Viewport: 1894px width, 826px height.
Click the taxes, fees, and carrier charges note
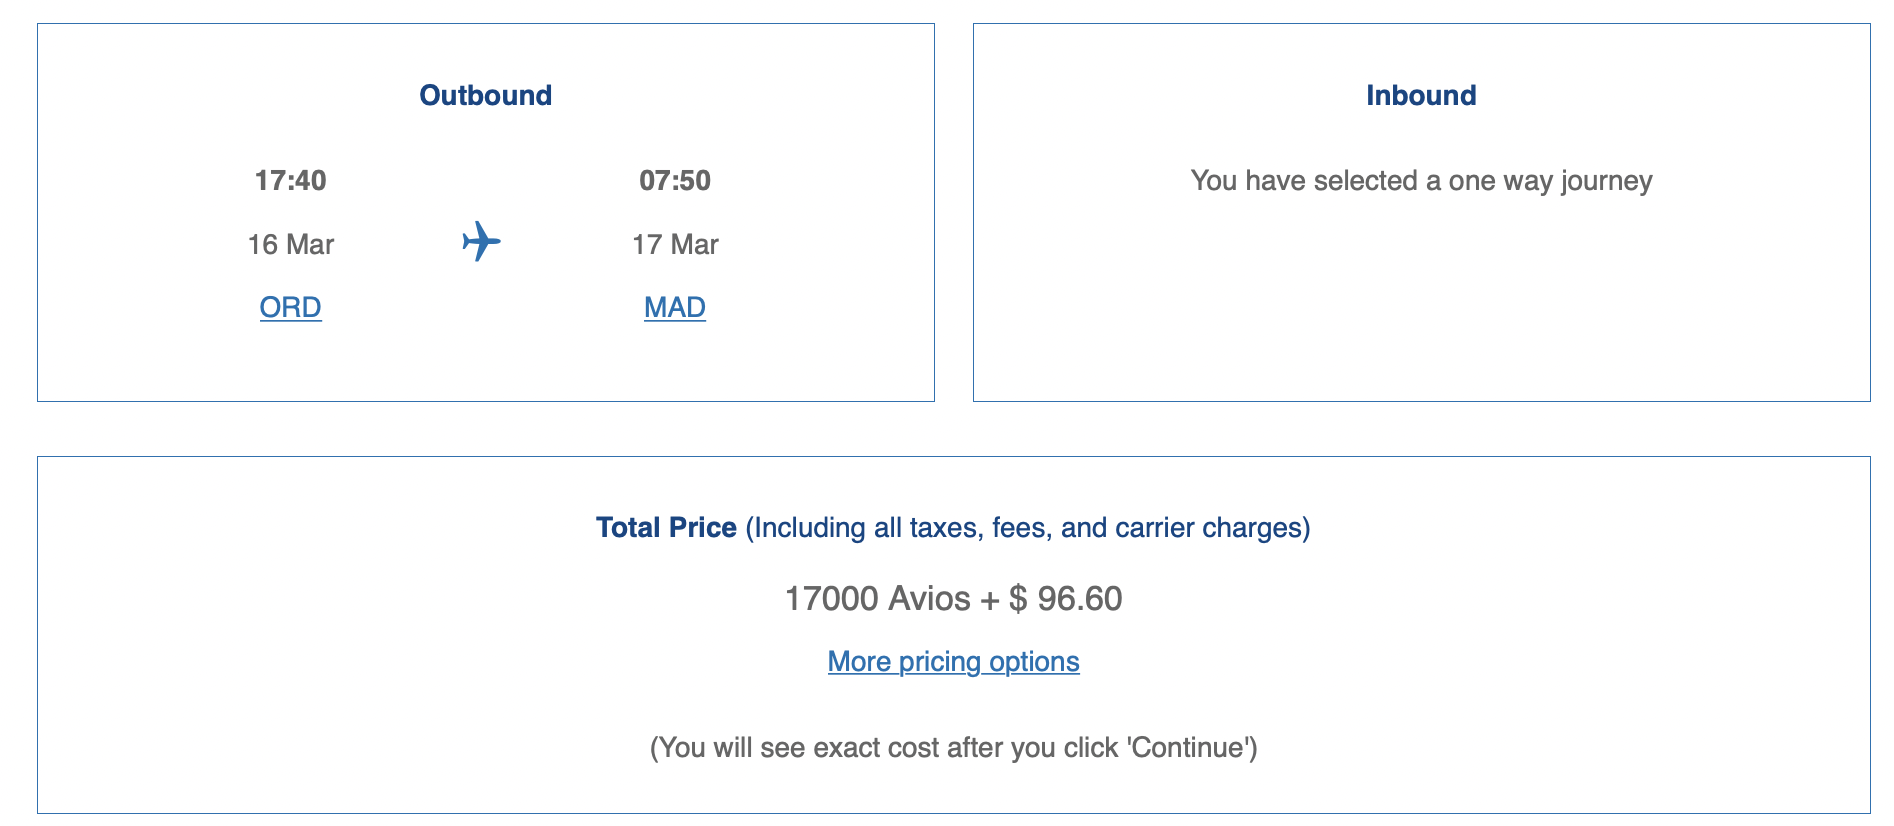pyautogui.click(x=1028, y=528)
